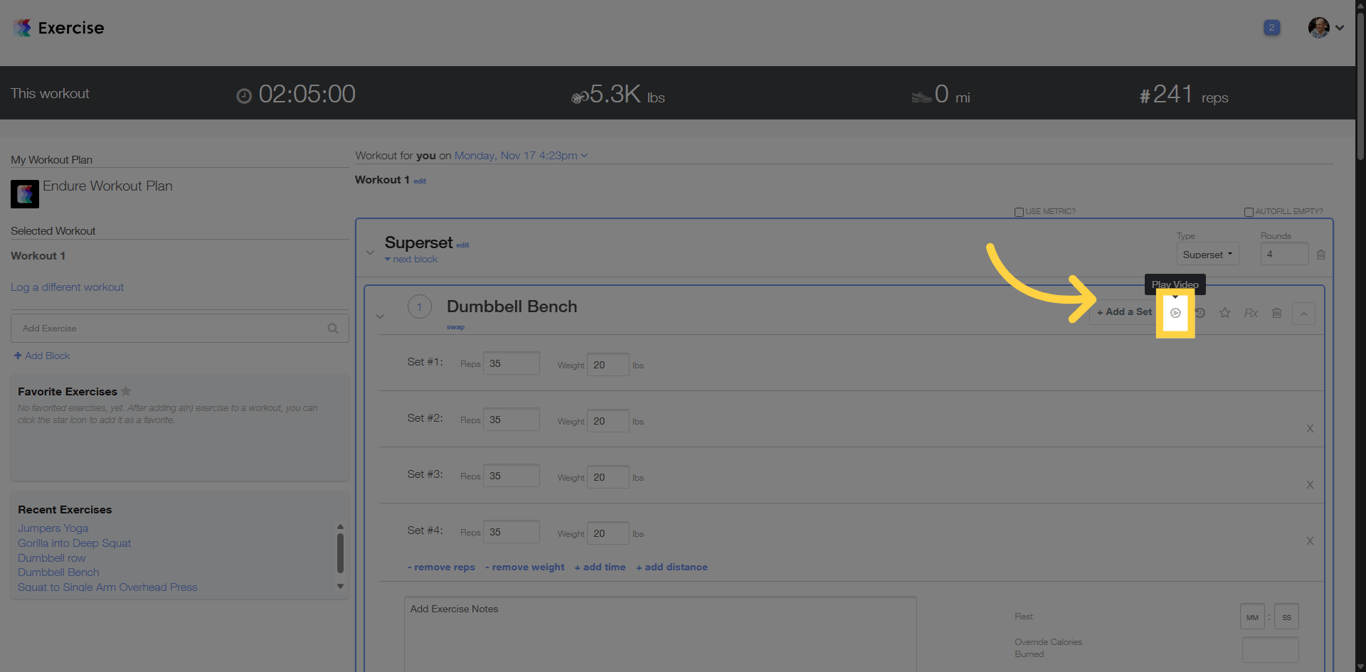Open the Superset type dropdown

click(x=1208, y=255)
